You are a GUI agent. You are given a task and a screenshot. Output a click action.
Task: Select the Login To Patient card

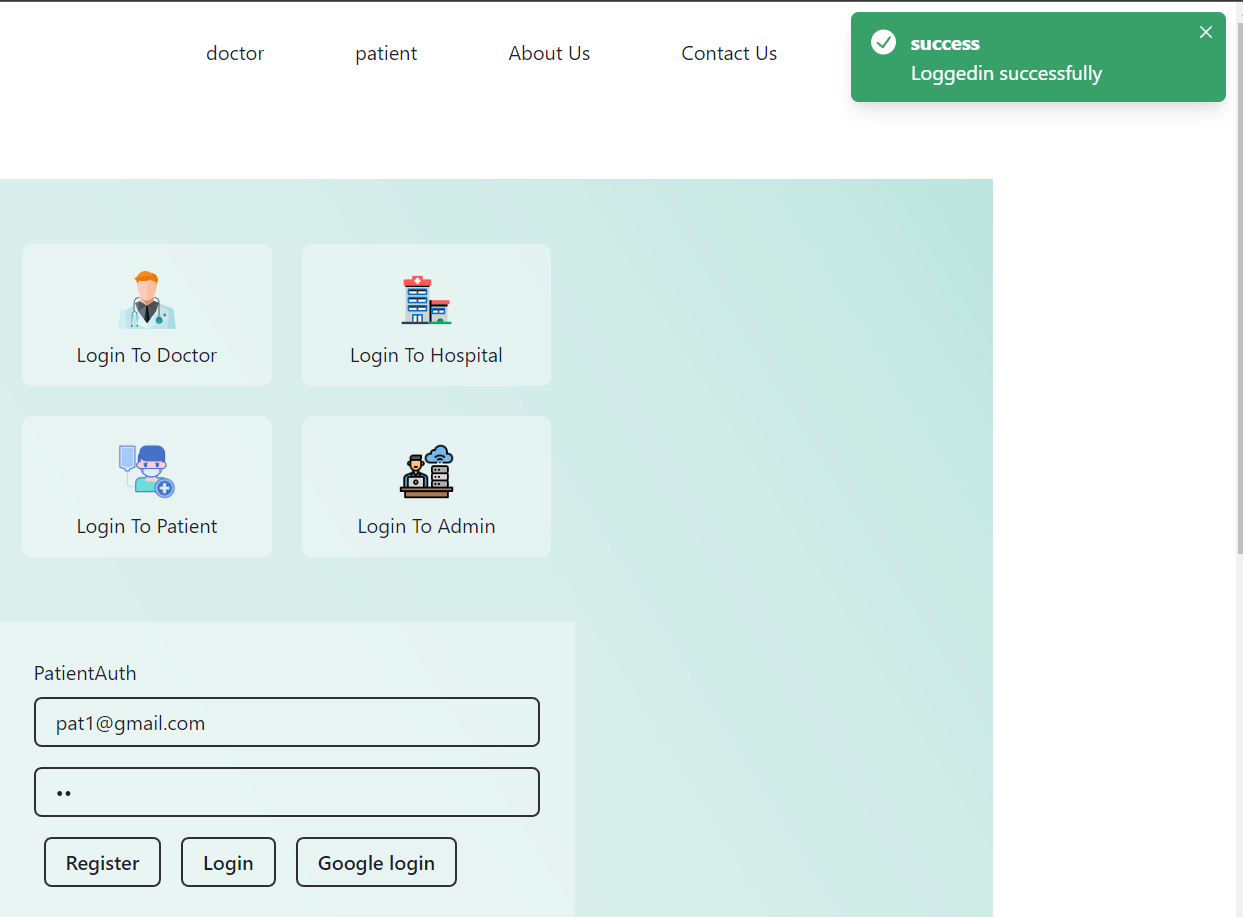pos(146,487)
